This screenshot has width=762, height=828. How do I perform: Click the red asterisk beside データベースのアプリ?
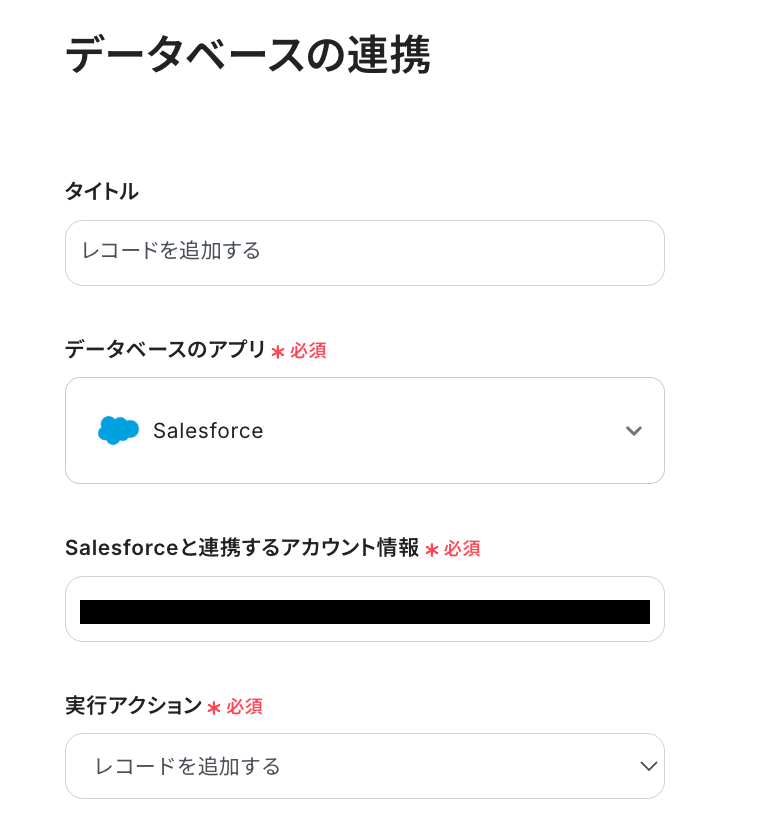pyautogui.click(x=277, y=352)
